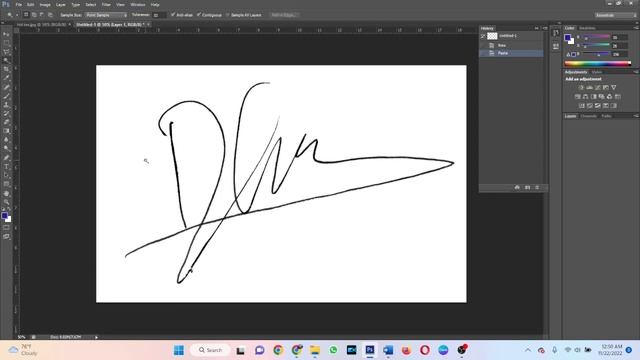Image resolution: width=640 pixels, height=360 pixels.
Task: Click the Refine Edge button
Action: click(x=283, y=15)
